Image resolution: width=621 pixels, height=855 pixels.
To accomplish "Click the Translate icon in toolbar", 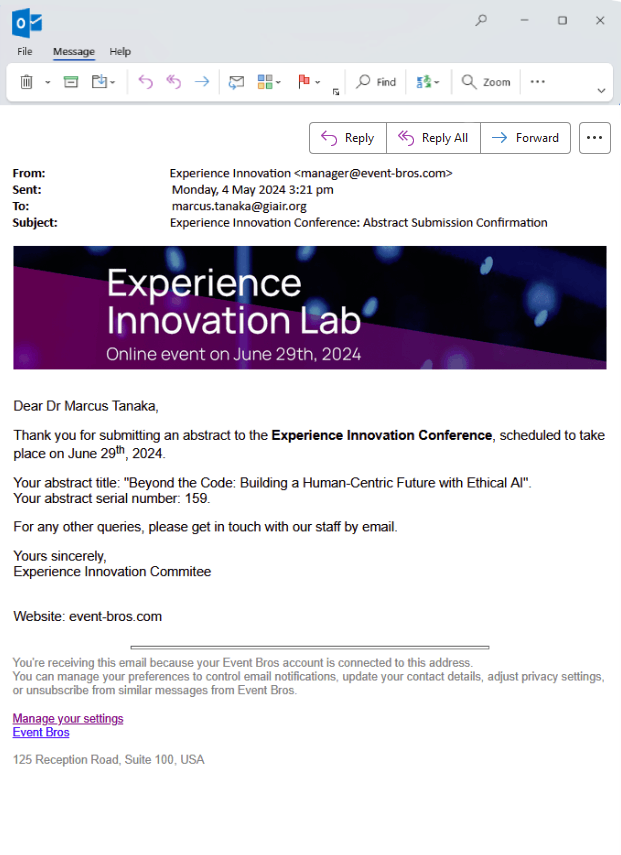I will click(423, 82).
